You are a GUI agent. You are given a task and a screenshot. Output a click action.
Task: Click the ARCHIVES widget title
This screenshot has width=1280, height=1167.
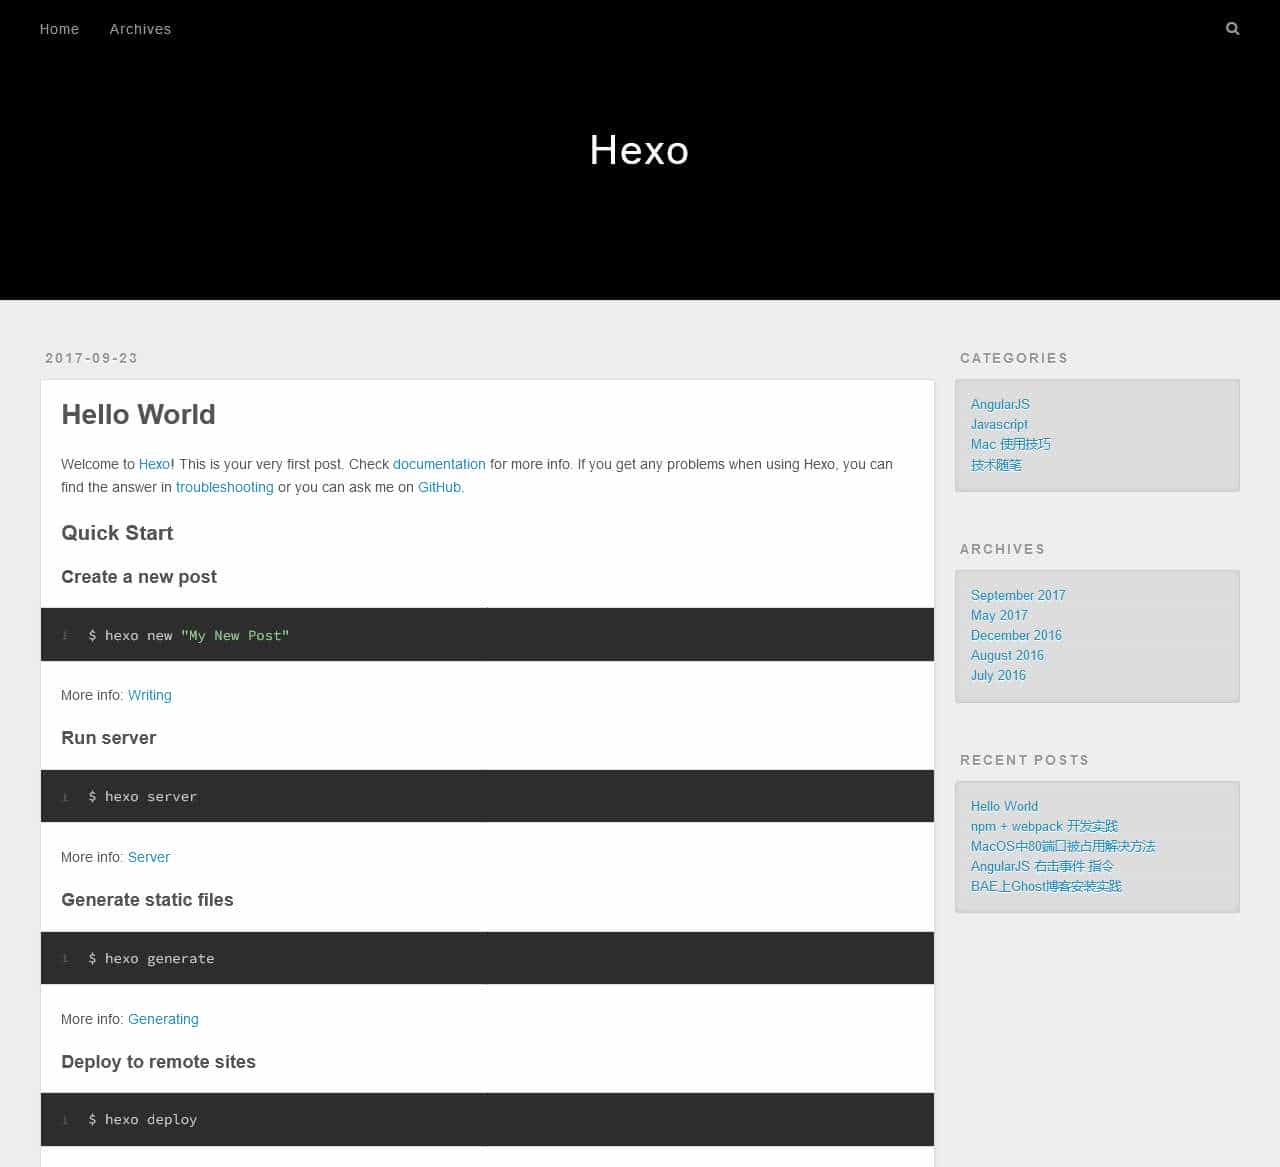pyautogui.click(x=1002, y=549)
